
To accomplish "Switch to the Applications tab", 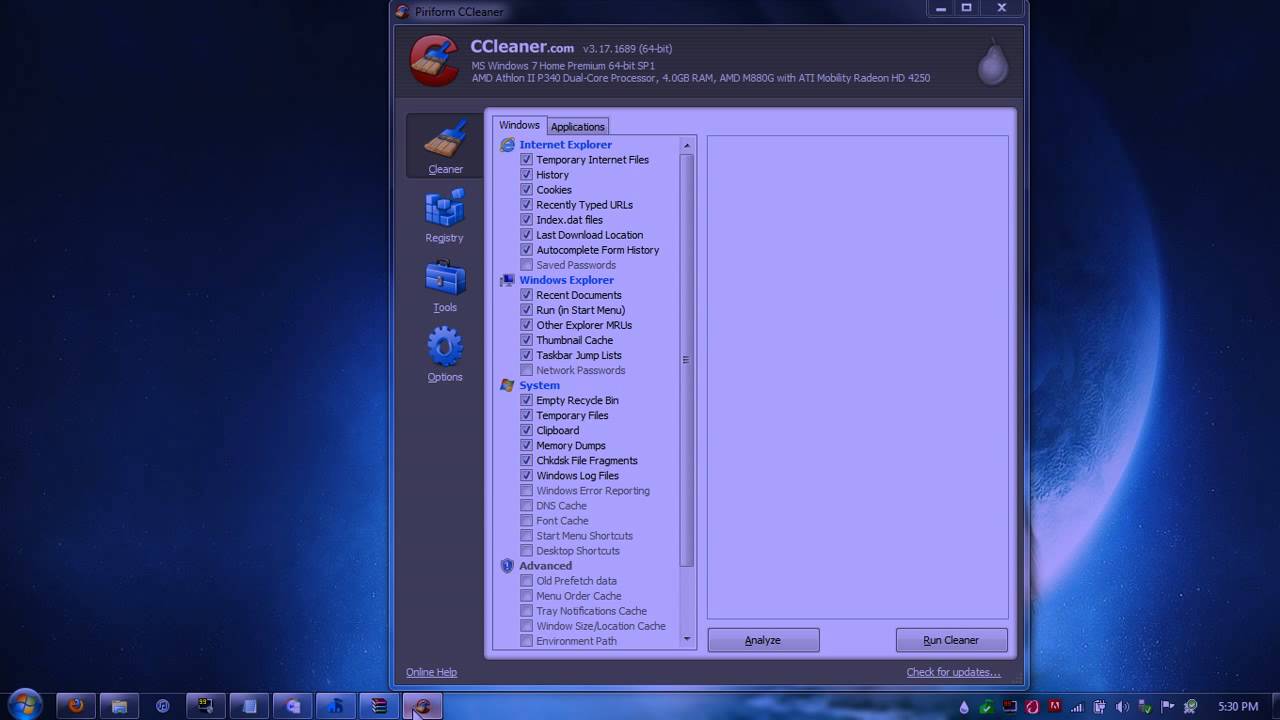I will point(577,127).
